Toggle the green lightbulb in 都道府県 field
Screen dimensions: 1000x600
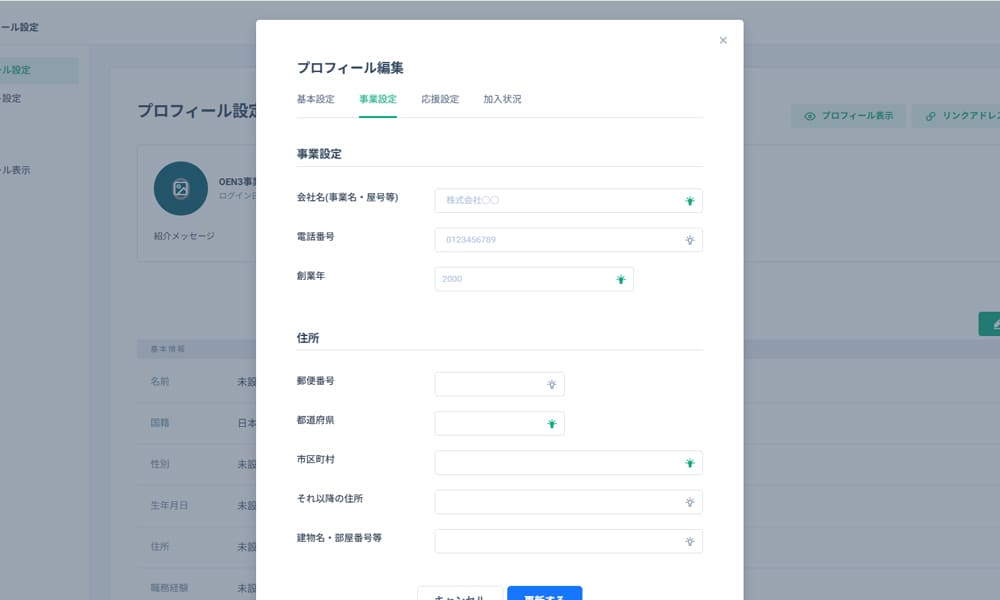551,424
